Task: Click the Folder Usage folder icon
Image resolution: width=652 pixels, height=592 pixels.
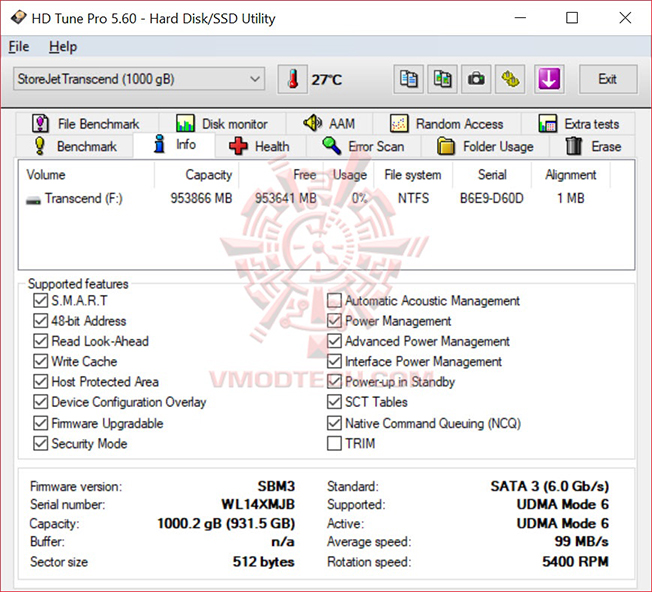Action: (446, 146)
